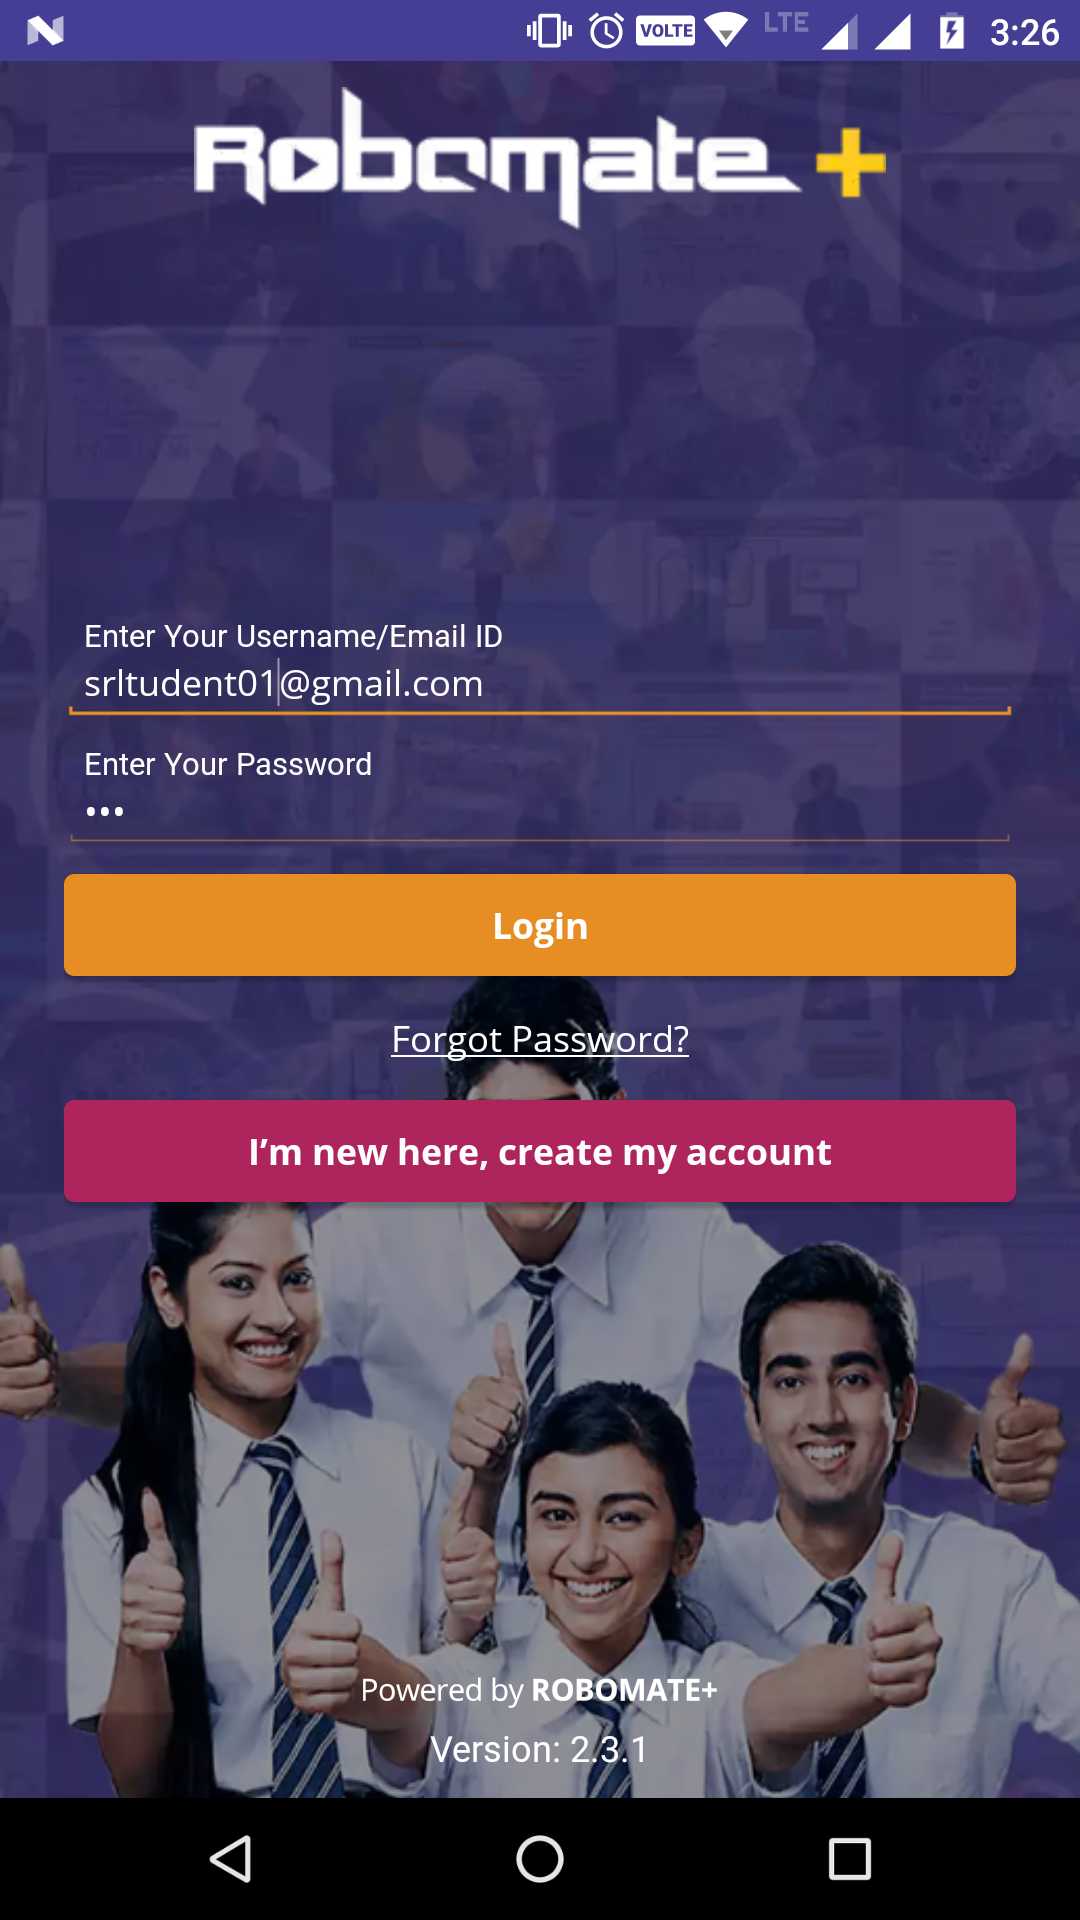Tap the N notification icon in status bar
The height and width of the screenshot is (1920, 1080).
[x=45, y=31]
